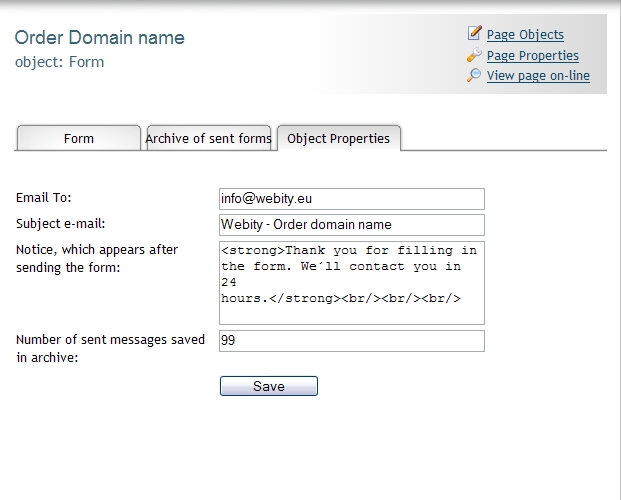Open the Archive of sent forms tab

pos(209,138)
